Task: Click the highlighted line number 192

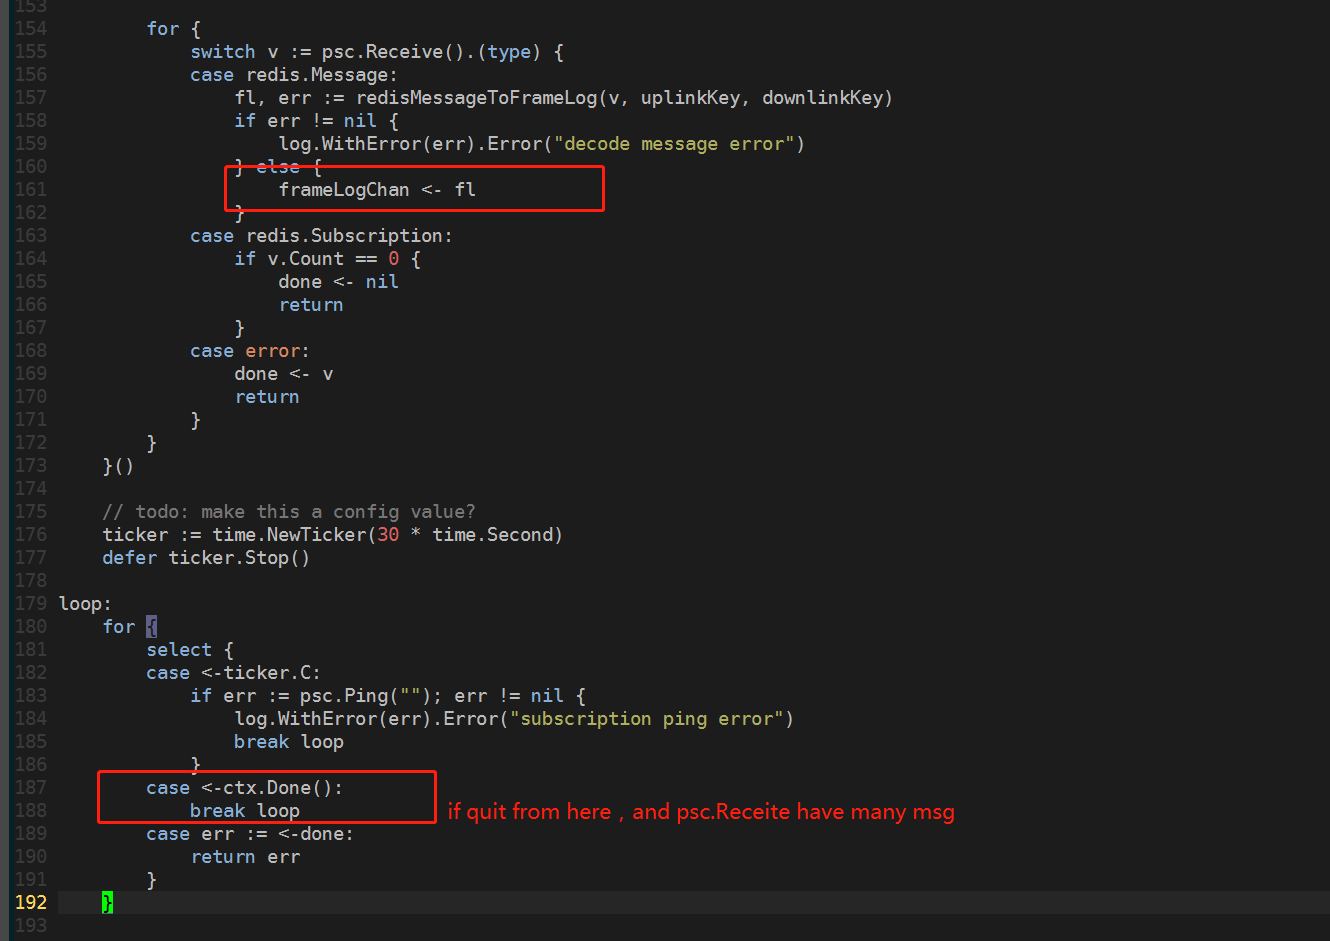Action: coord(30,902)
